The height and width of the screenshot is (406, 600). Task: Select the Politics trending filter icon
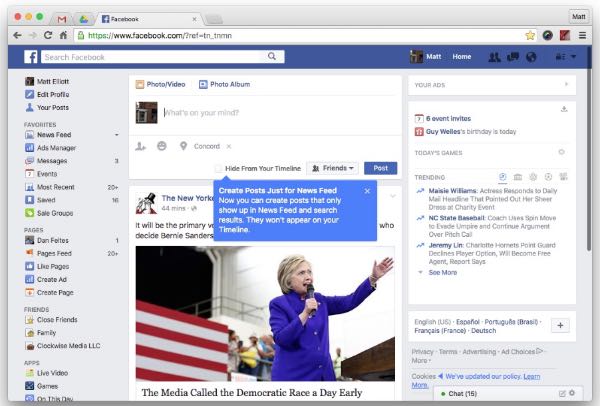[518, 177]
